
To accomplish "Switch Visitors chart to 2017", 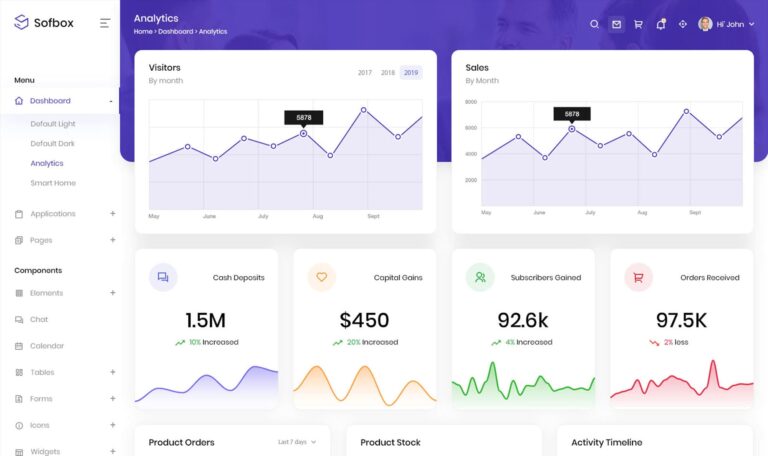I will [365, 73].
